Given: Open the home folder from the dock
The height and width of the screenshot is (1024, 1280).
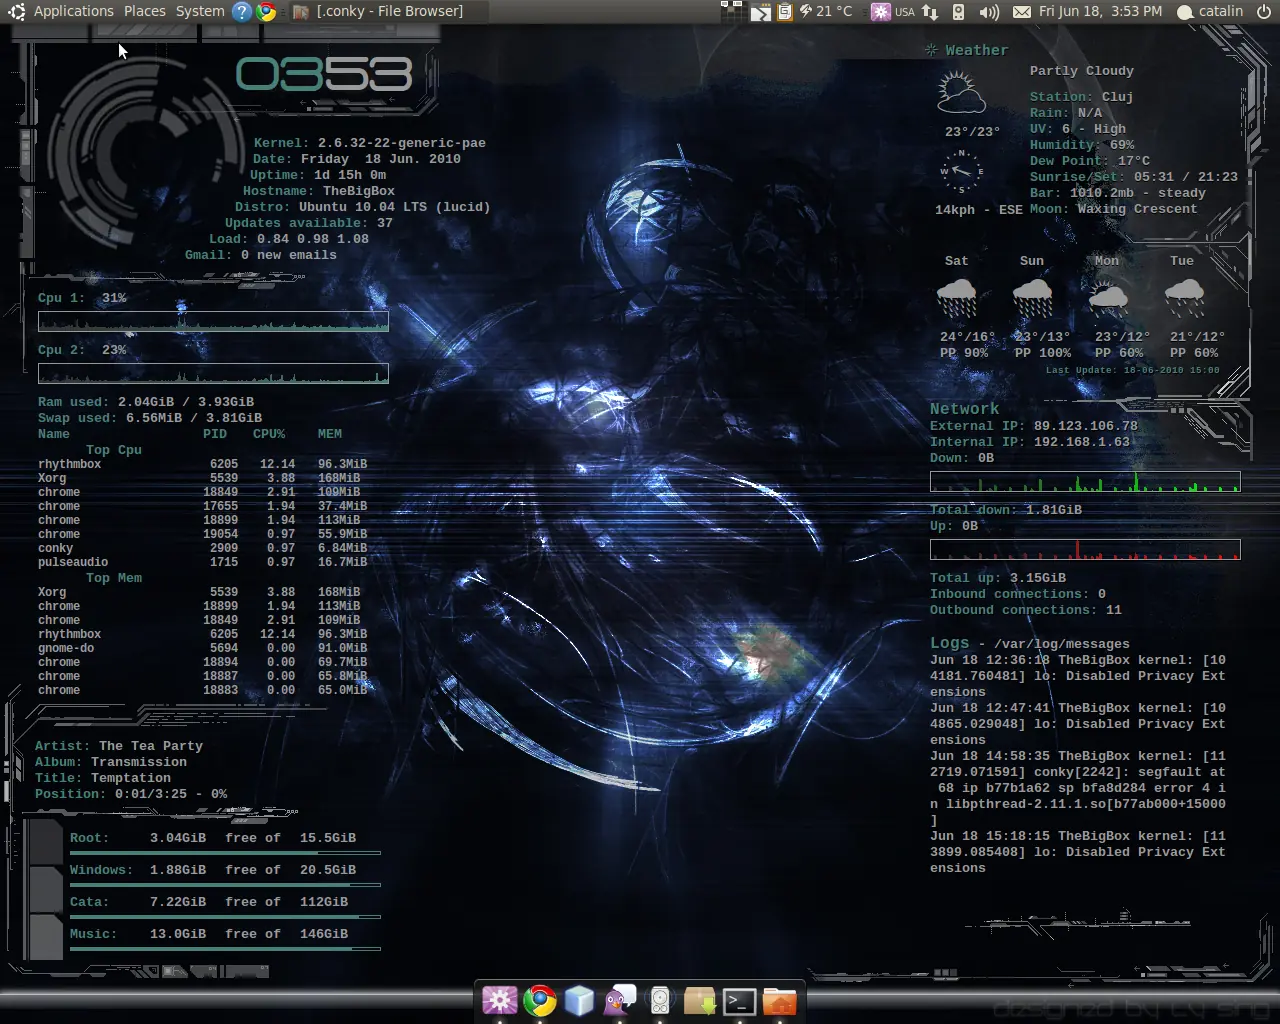Looking at the screenshot, I should pyautogui.click(x=779, y=1000).
